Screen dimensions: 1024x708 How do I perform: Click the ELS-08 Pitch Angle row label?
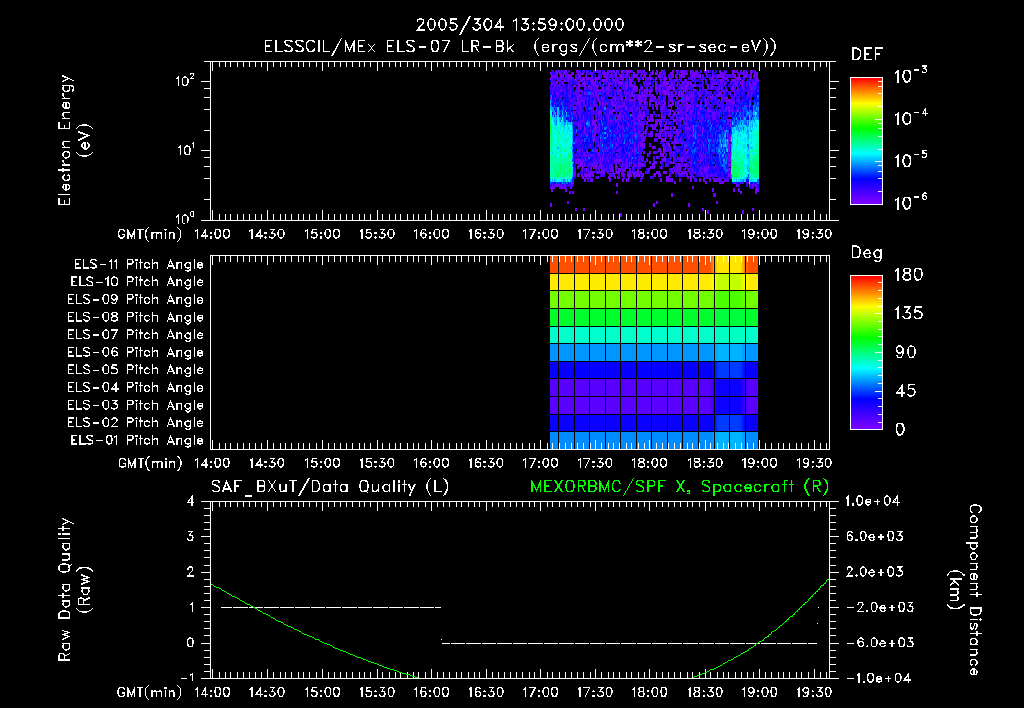(x=135, y=317)
